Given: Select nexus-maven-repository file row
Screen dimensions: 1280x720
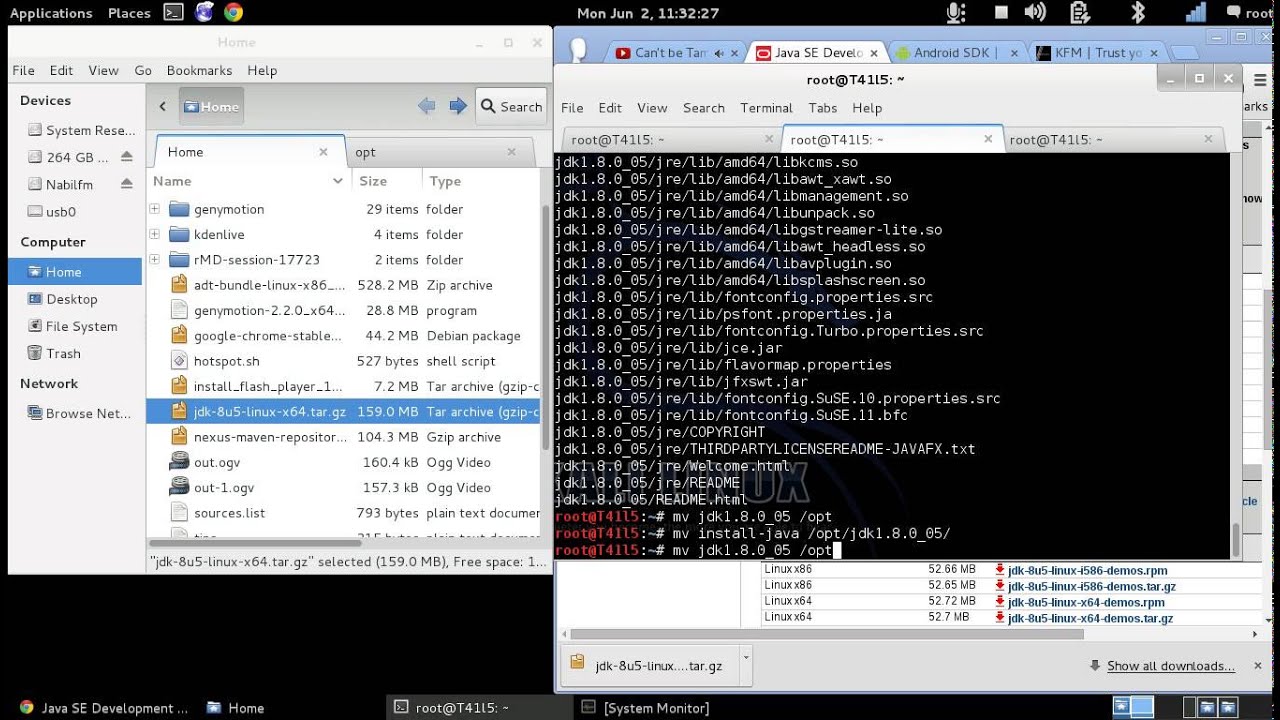Looking at the screenshot, I should (345, 437).
